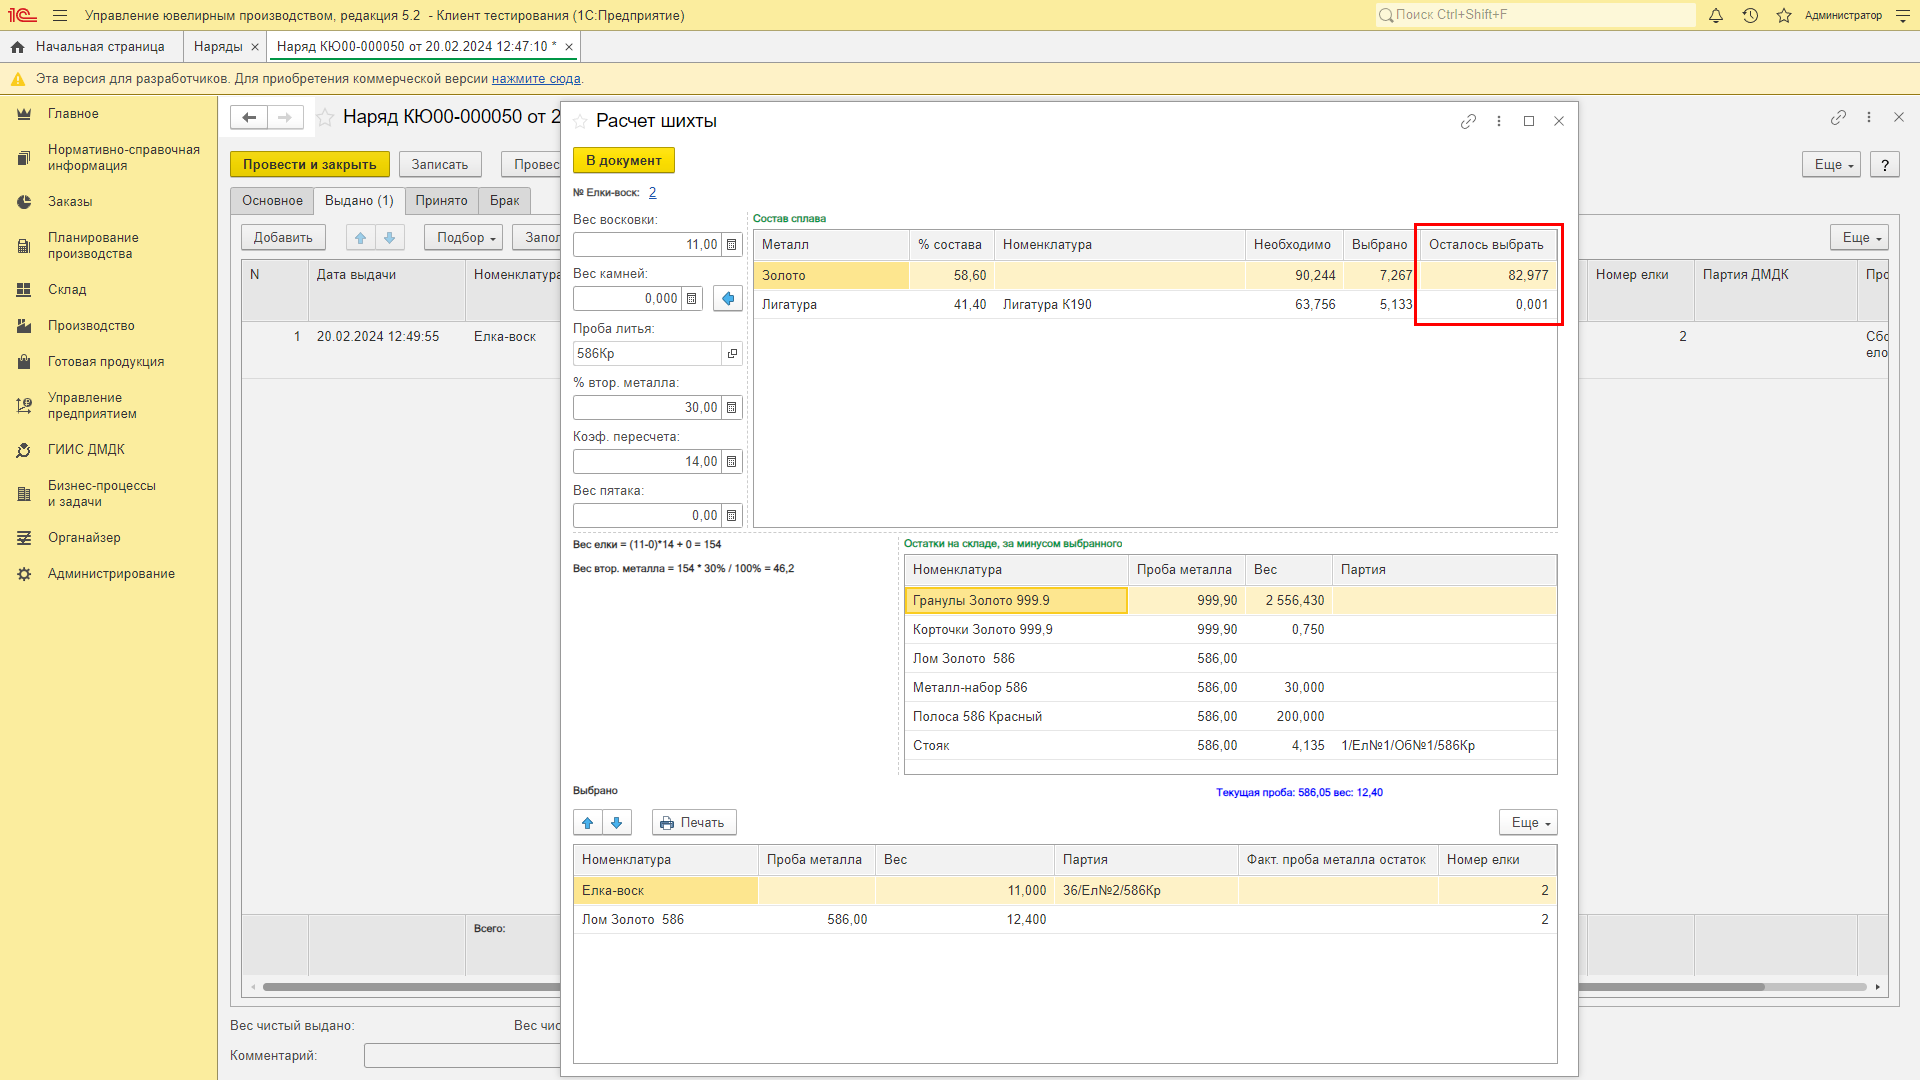1920x1080 pixels.
Task: Click the Вес восковки input field
Action: coord(647,245)
